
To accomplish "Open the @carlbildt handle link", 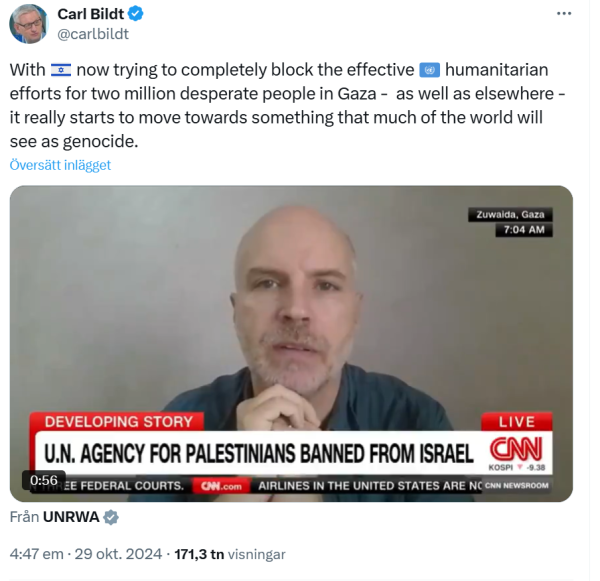I will click(x=93, y=34).
